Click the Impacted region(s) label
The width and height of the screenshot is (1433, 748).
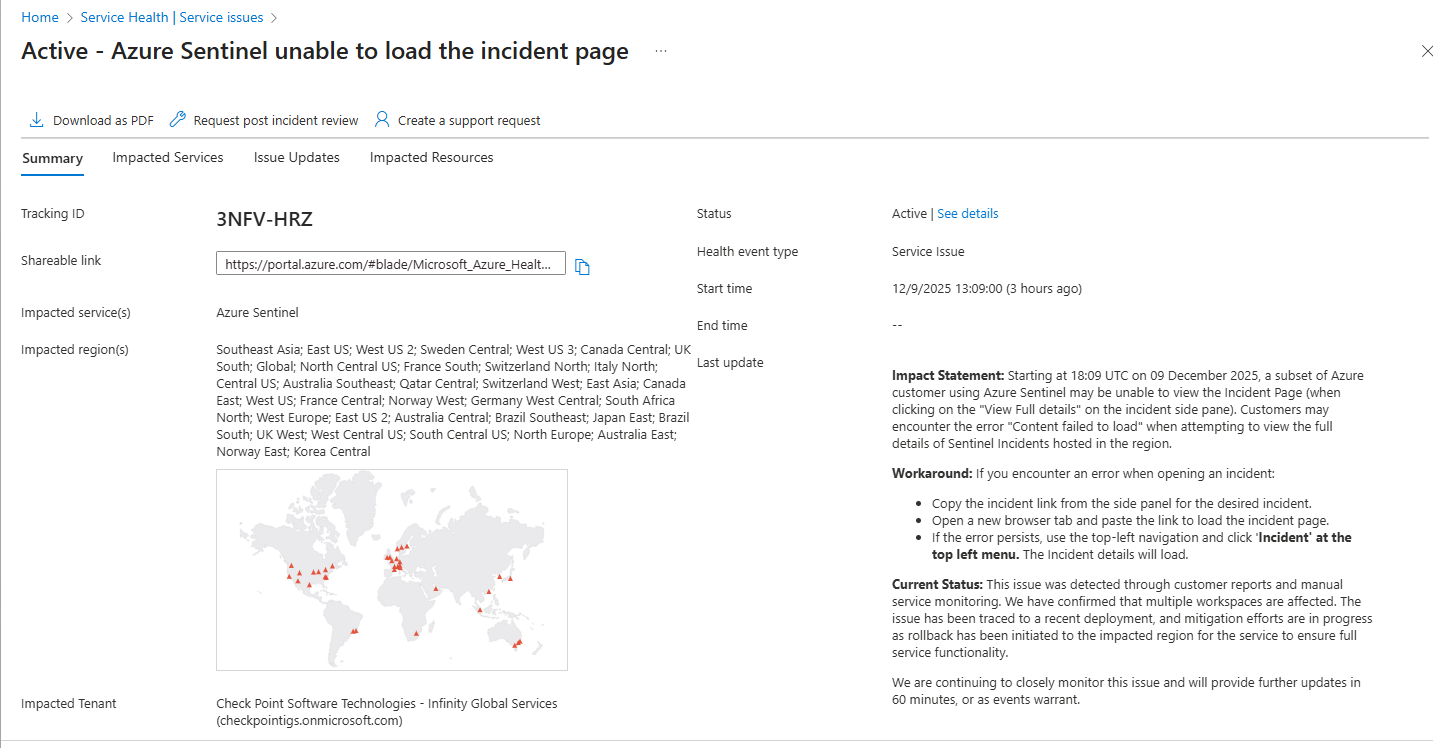pyautogui.click(x=75, y=350)
